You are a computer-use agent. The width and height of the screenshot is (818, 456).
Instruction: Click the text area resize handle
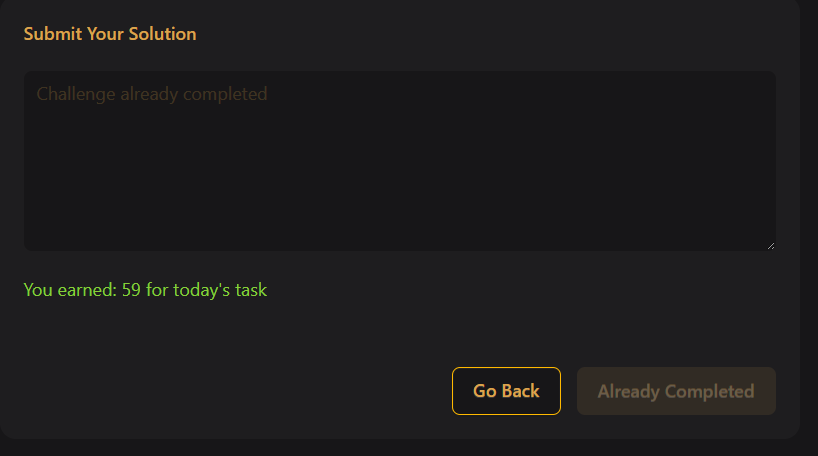pyautogui.click(x=769, y=244)
